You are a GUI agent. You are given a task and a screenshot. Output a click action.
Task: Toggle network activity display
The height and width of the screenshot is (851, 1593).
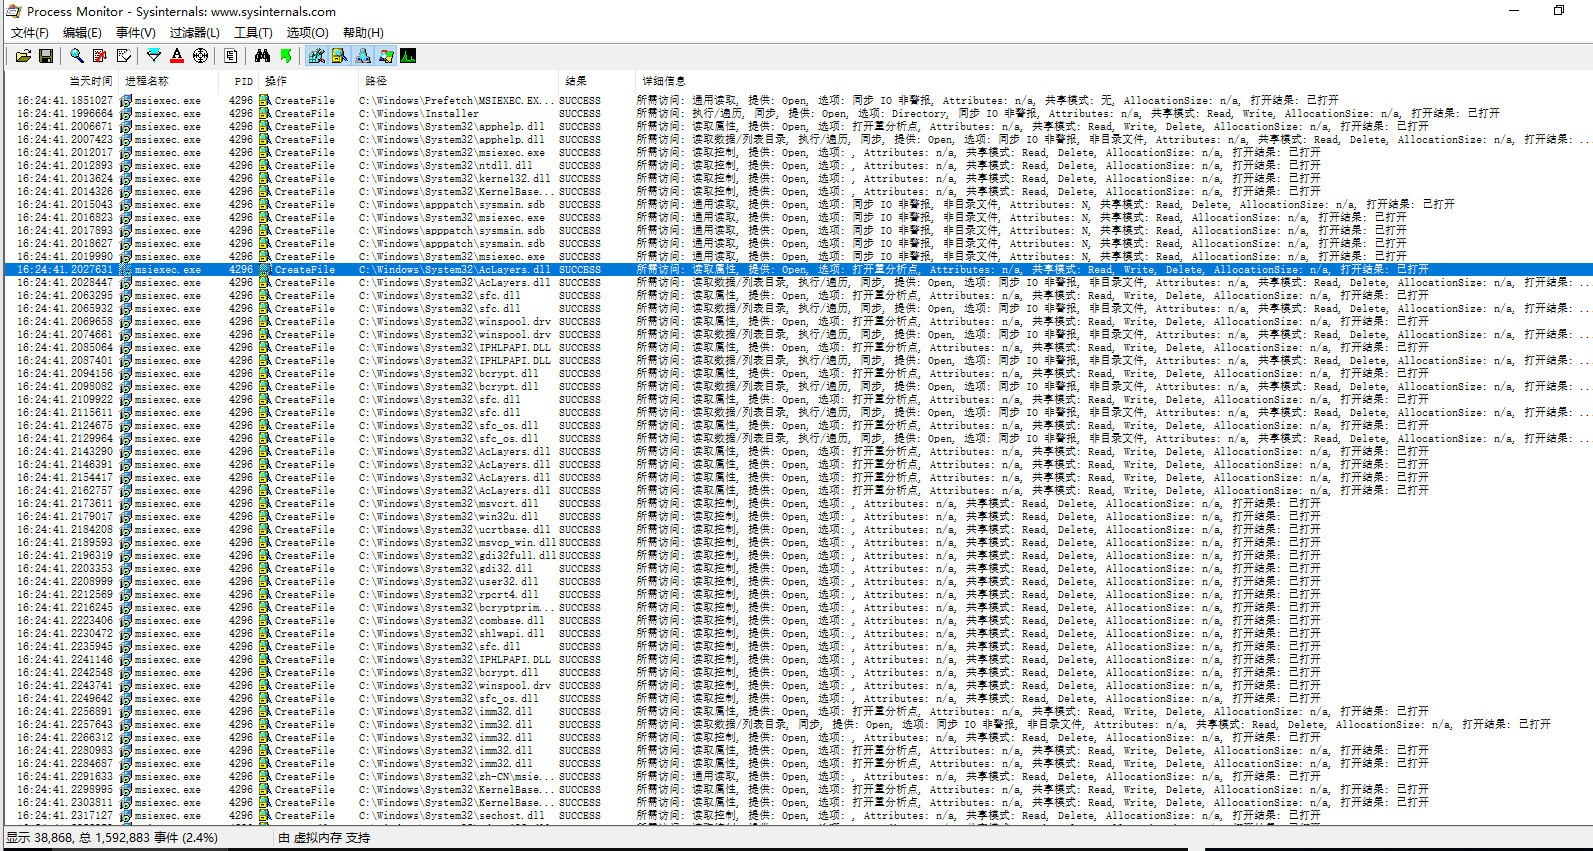point(363,56)
